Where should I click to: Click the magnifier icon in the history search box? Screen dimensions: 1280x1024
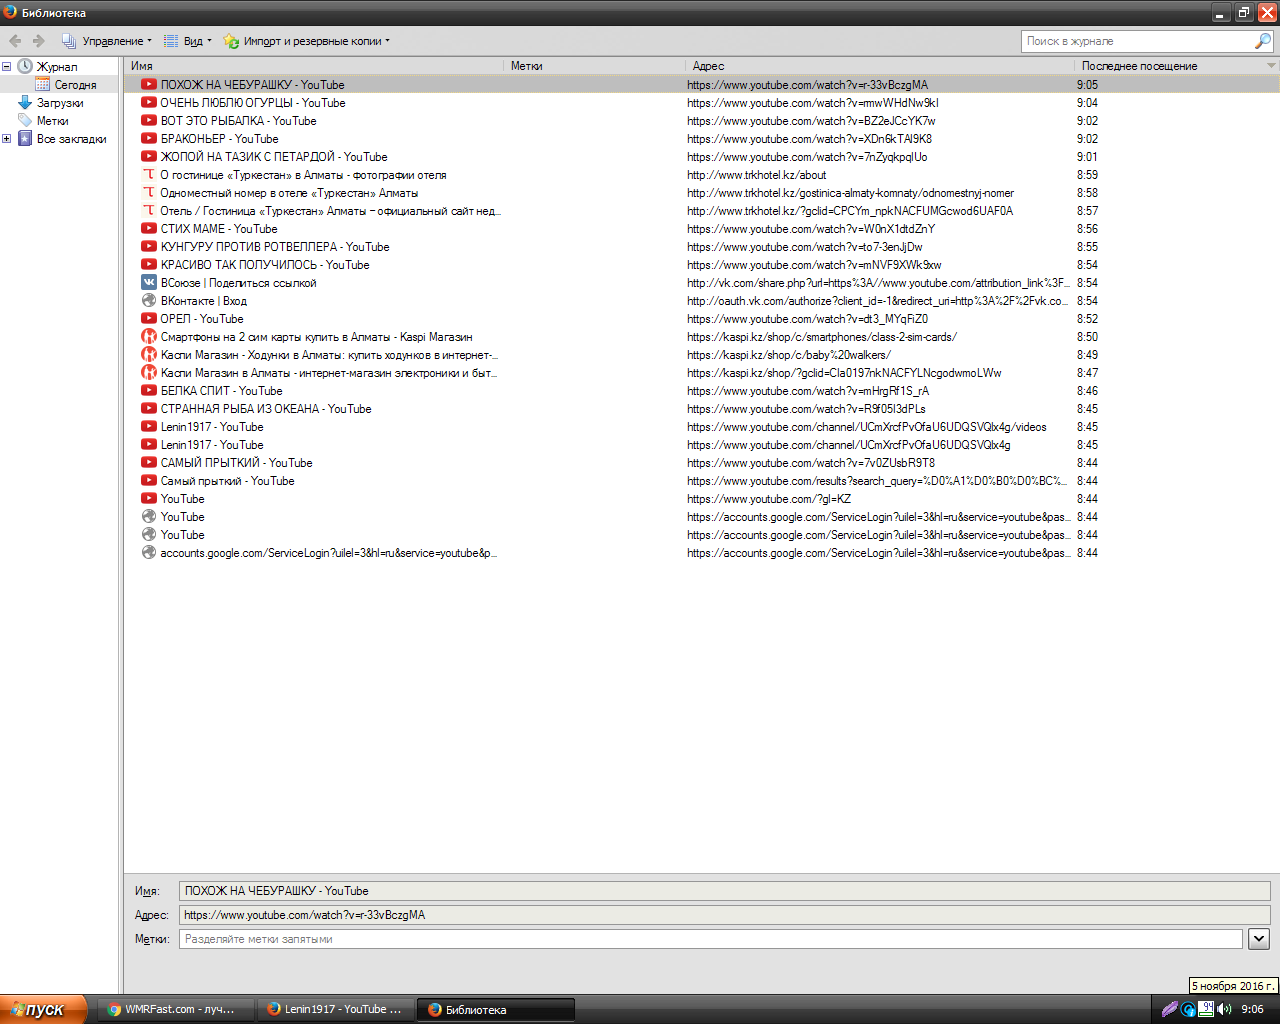[x=1263, y=41]
